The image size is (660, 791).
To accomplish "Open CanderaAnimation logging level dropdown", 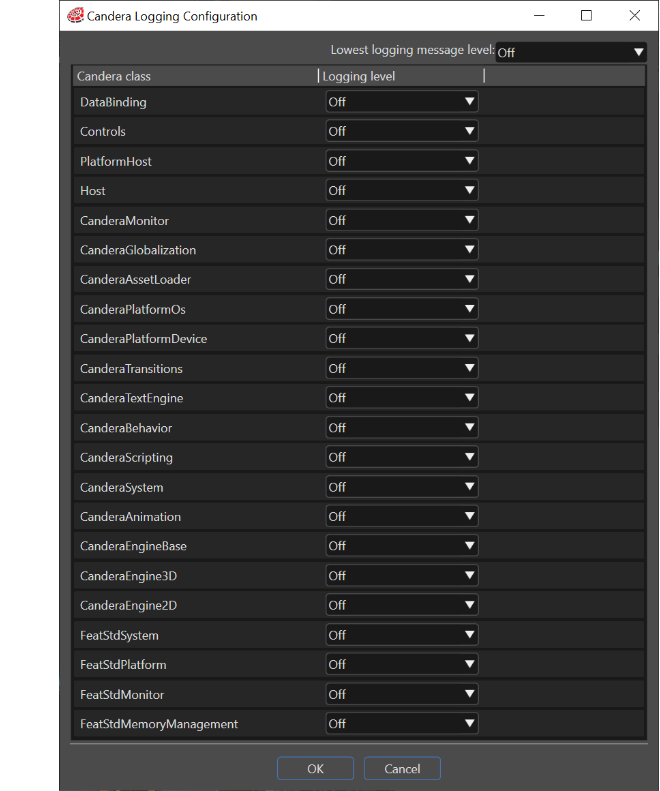I will [x=402, y=517].
